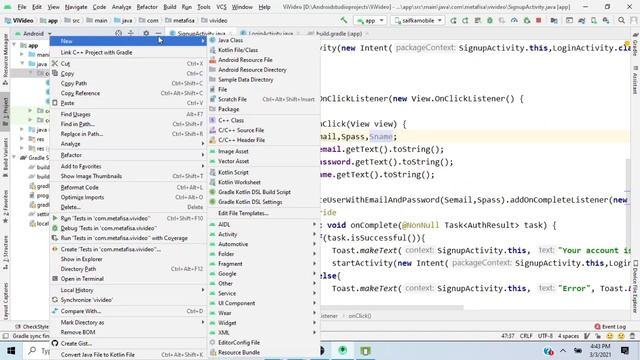Expand the Folder submenu
The height and width of the screenshot is (360, 640).
point(263,254)
